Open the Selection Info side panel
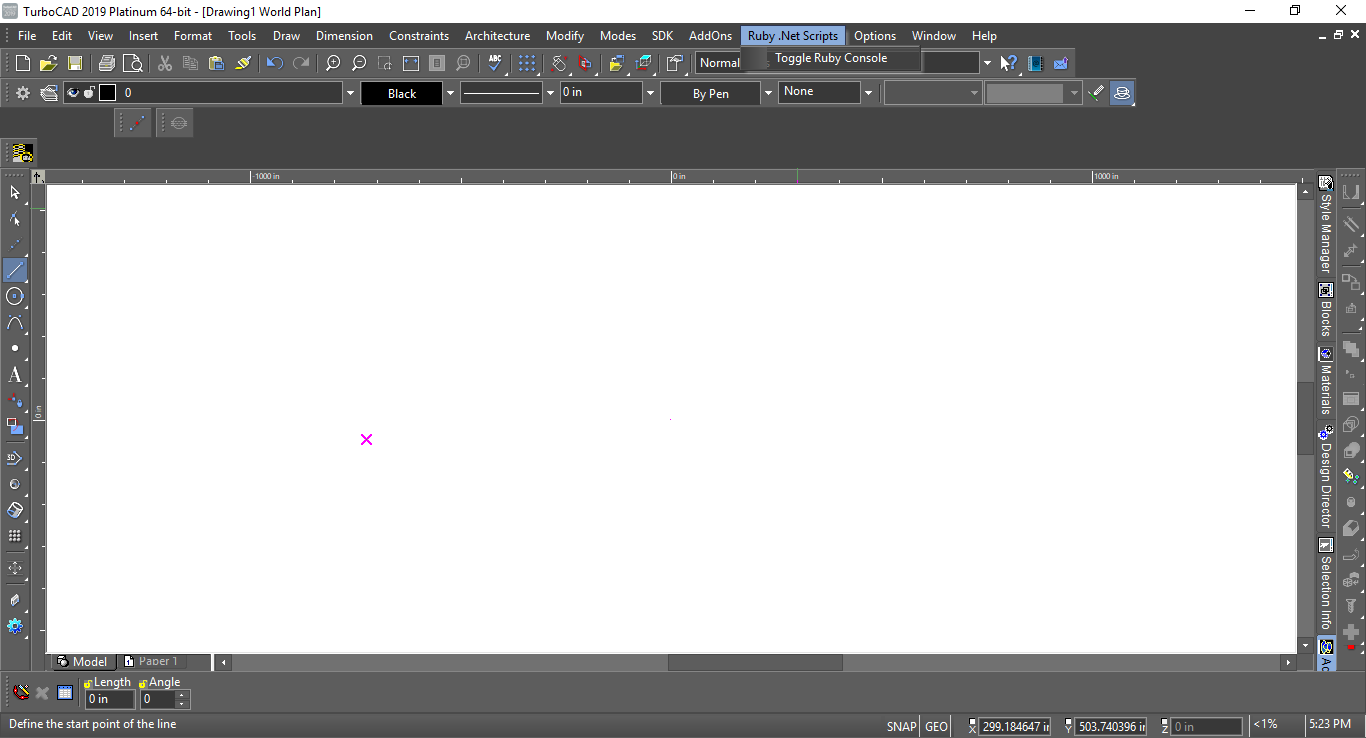Image resolution: width=1366 pixels, height=738 pixels. (1326, 584)
